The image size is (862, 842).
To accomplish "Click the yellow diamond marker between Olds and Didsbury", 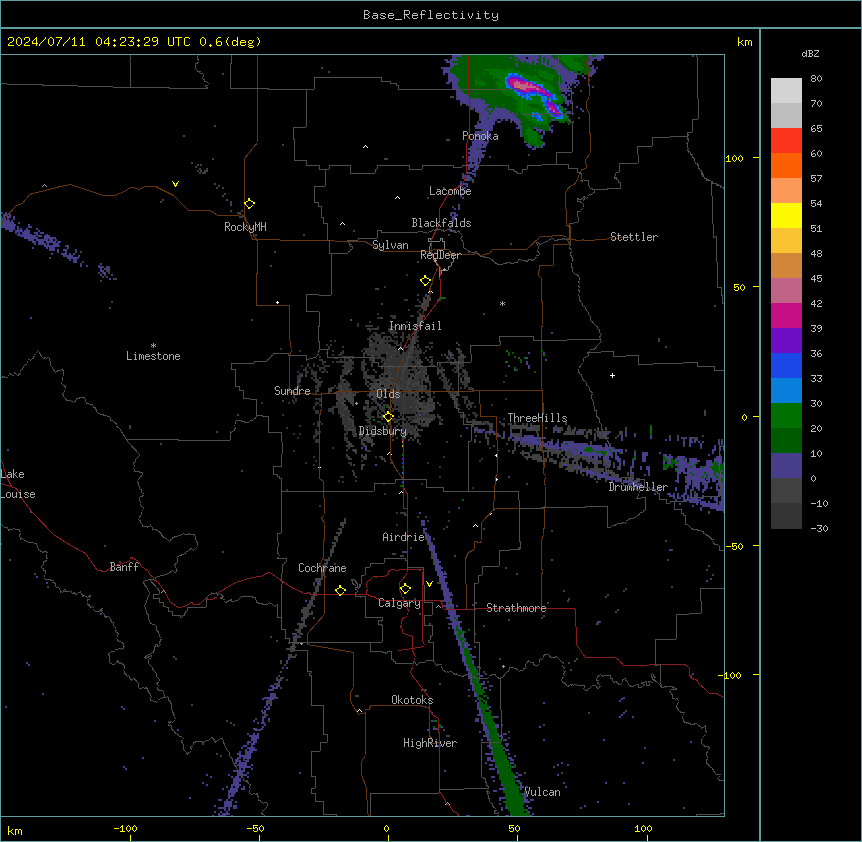I will pyautogui.click(x=388, y=417).
